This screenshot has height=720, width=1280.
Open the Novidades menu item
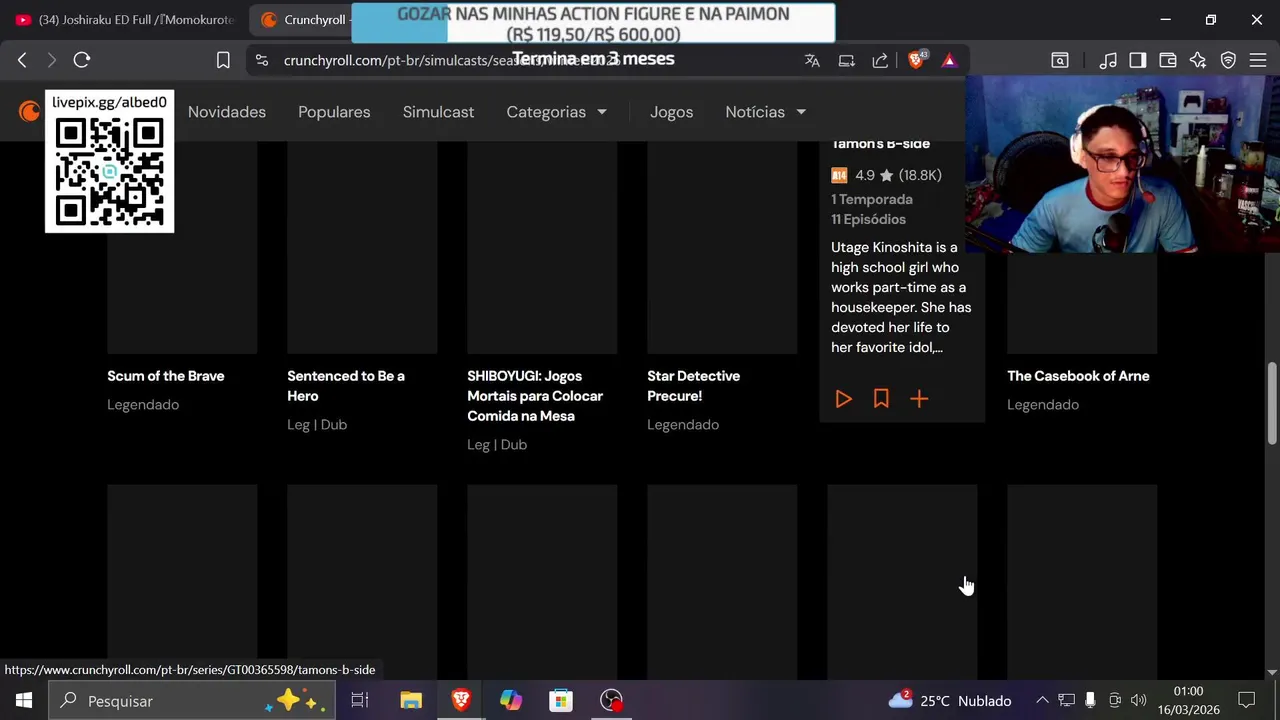coord(227,112)
